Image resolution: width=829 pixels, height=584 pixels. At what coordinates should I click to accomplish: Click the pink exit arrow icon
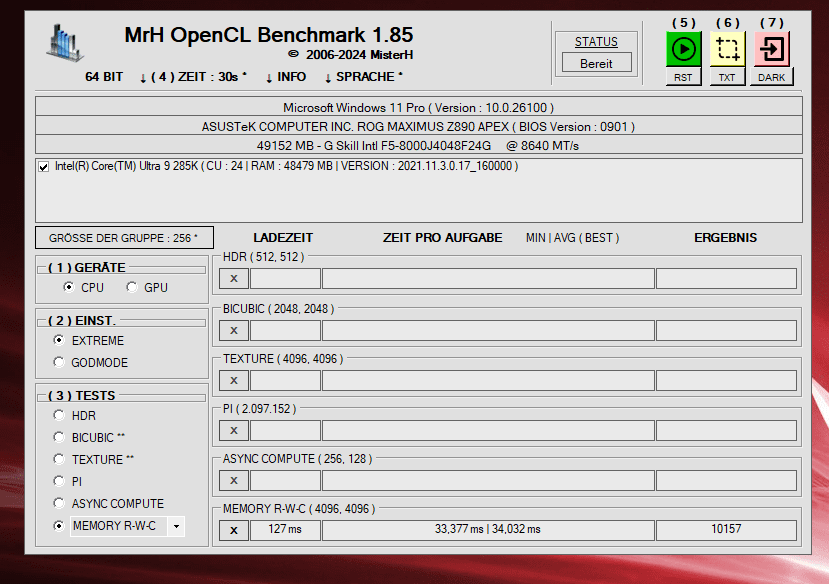click(771, 49)
